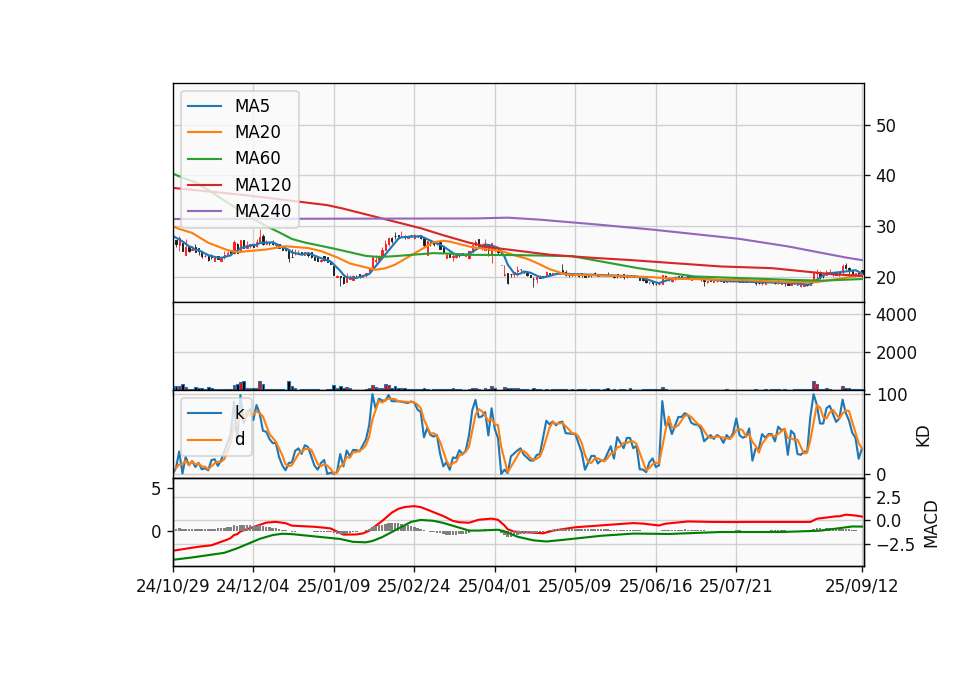Click the 25/07/21 date label

[736, 587]
